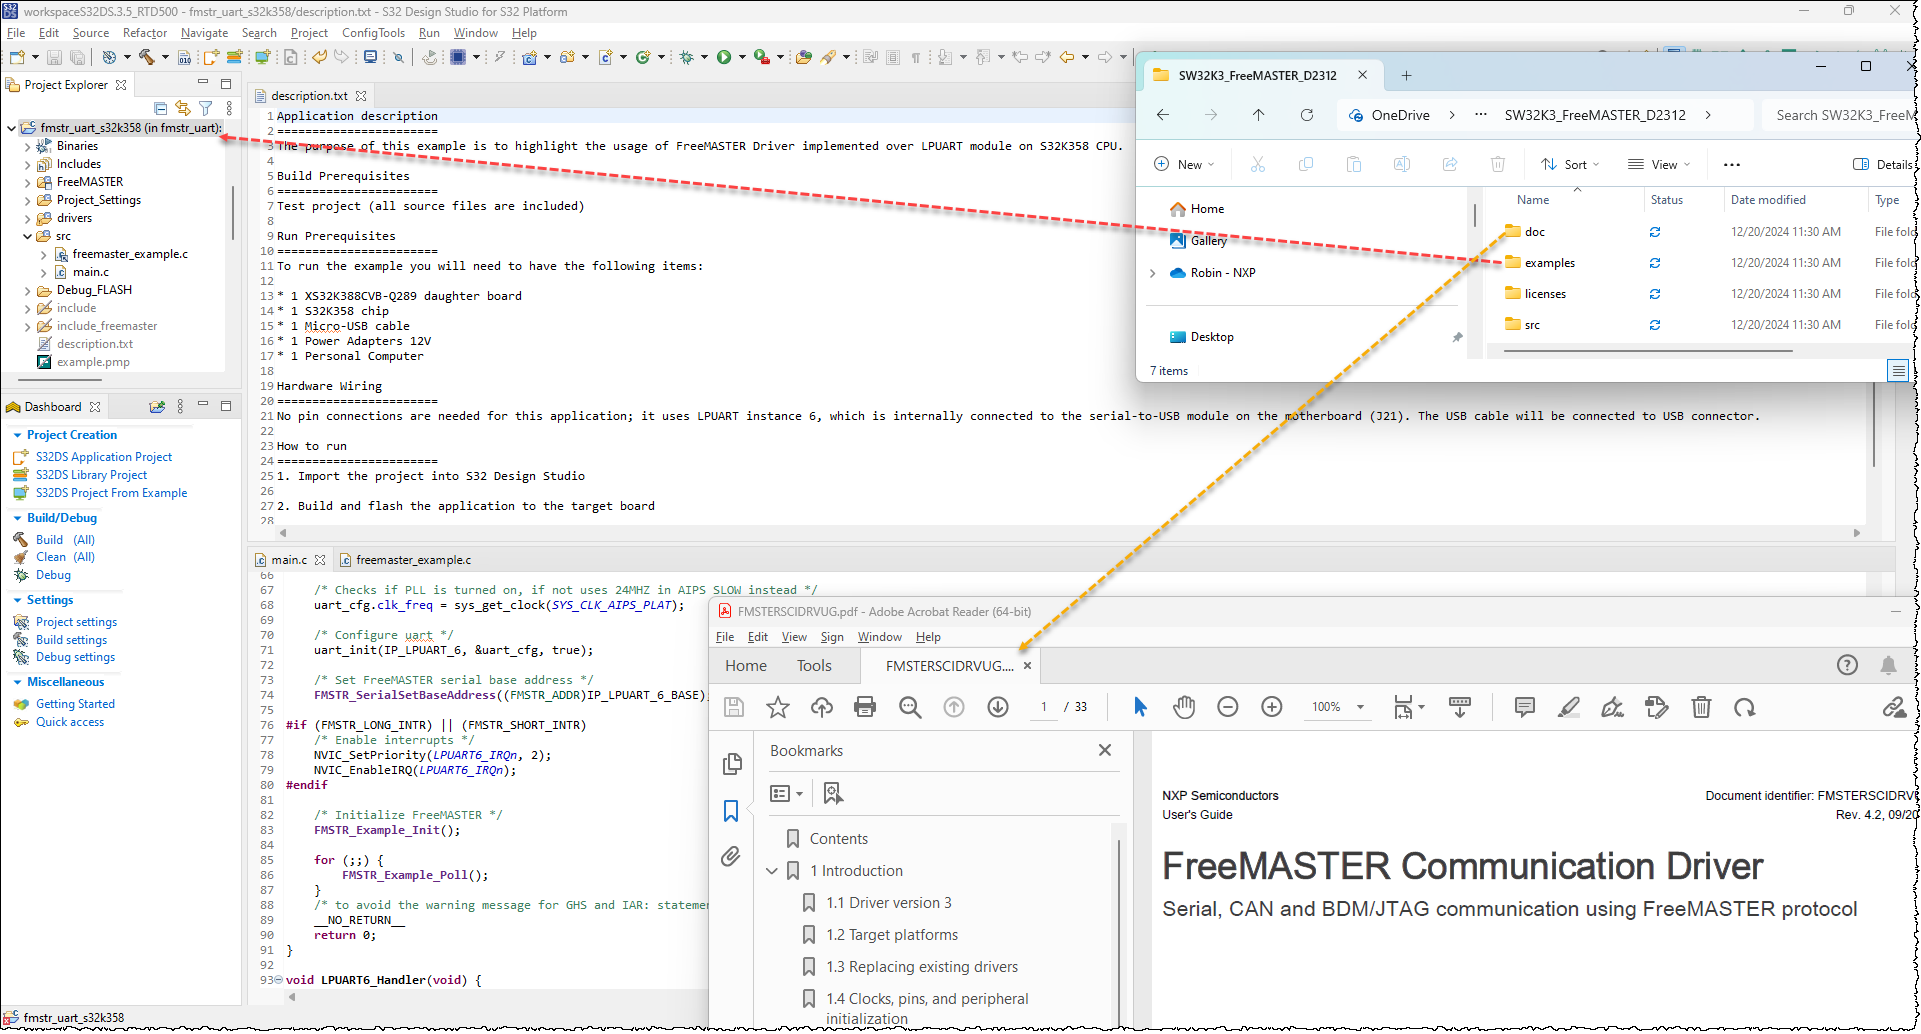Select the Hand tool in Acrobat
Image resolution: width=1921 pixels, height=1034 pixels.
1184,707
